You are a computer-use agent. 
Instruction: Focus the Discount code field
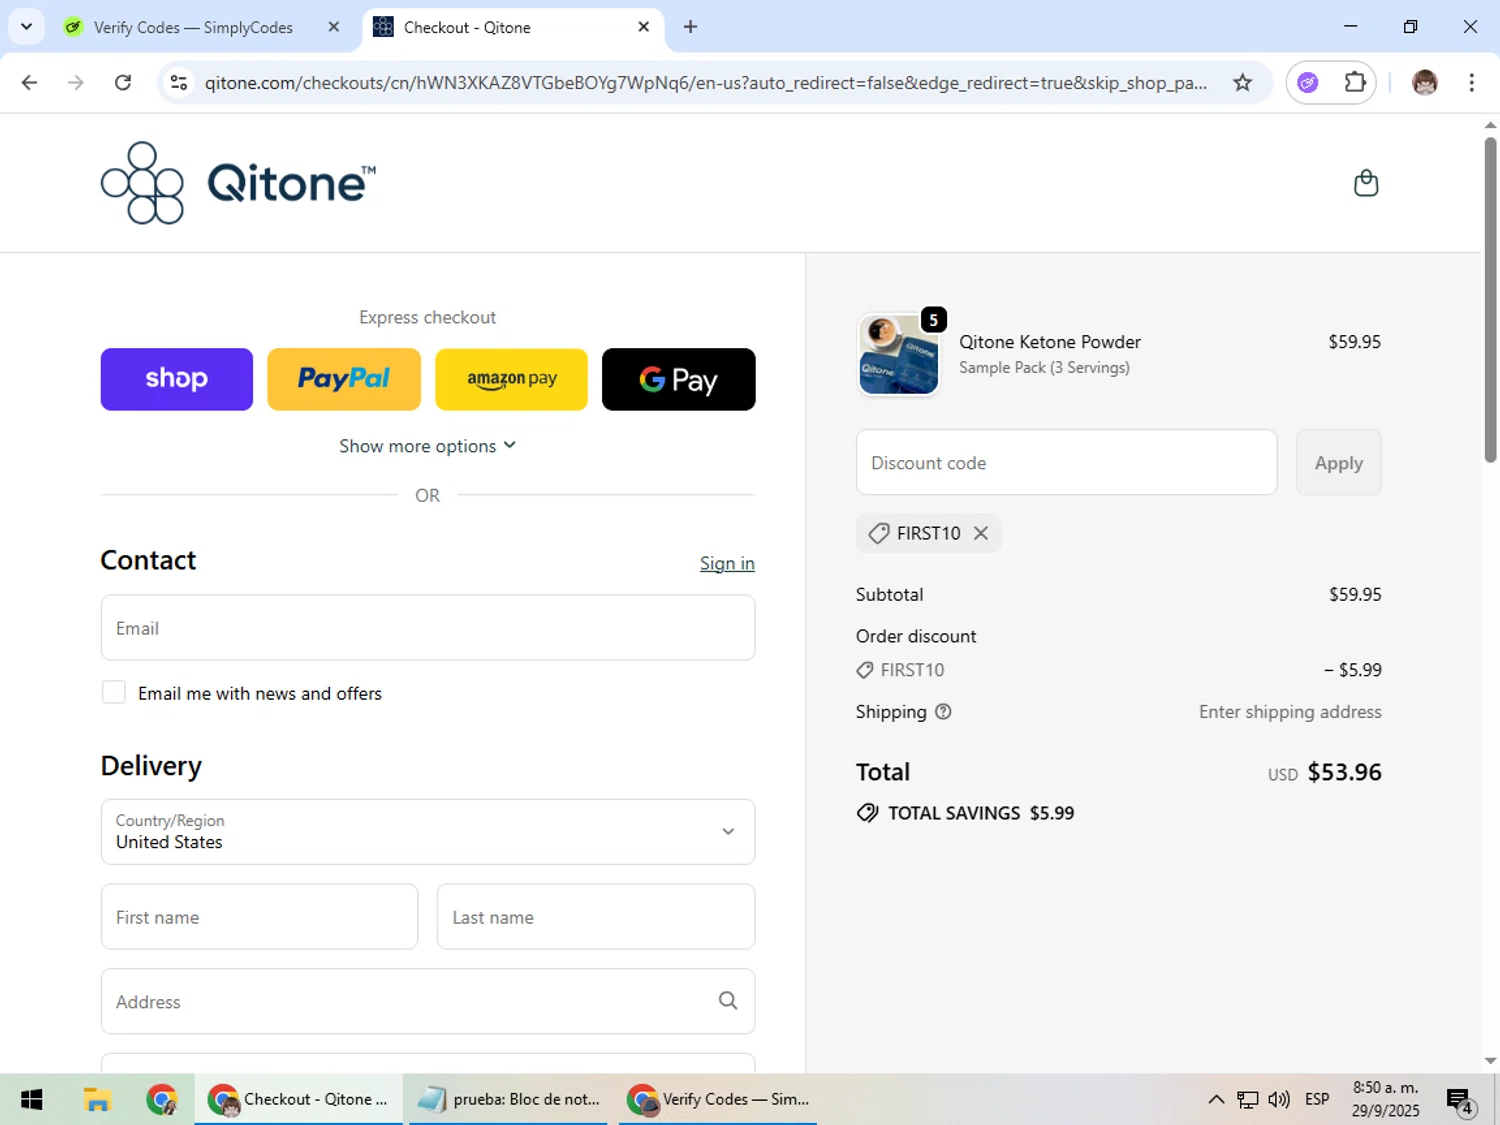click(x=1066, y=463)
